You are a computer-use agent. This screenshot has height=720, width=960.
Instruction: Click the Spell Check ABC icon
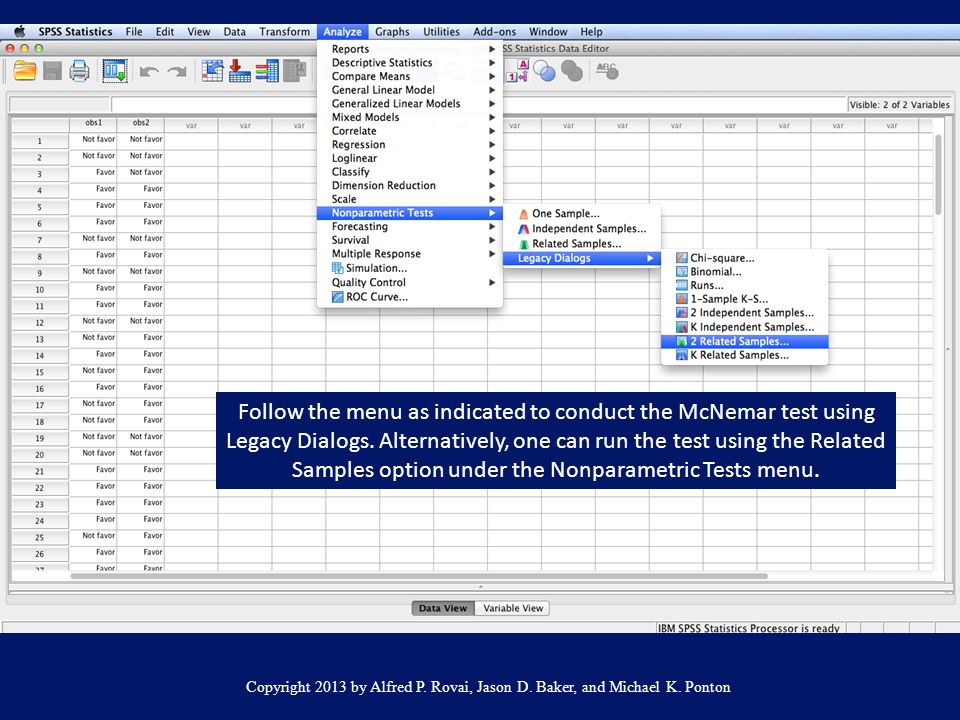click(607, 72)
